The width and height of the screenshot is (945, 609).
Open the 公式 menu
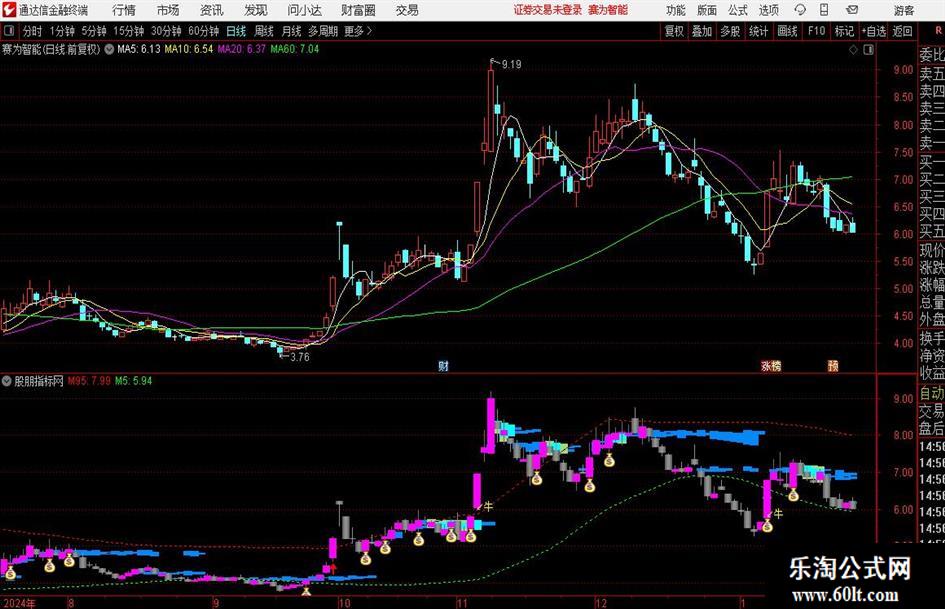[x=737, y=10]
